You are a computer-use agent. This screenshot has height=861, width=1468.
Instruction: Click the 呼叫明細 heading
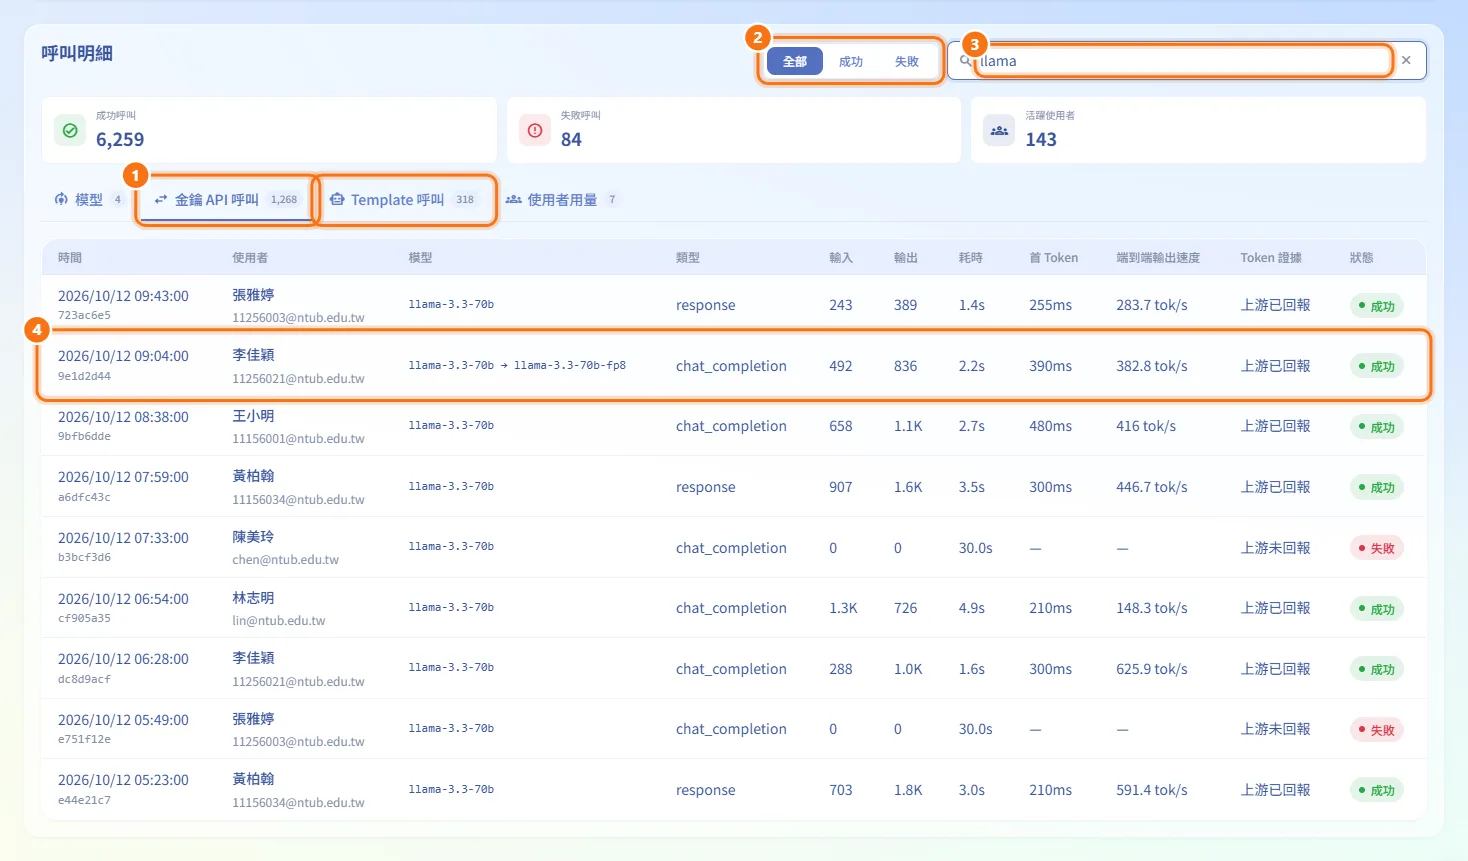pyautogui.click(x=77, y=53)
